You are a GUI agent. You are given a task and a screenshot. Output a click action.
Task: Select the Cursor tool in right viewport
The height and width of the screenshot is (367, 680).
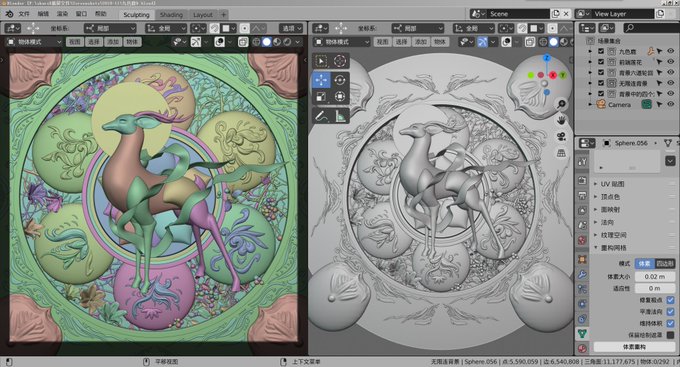340,61
